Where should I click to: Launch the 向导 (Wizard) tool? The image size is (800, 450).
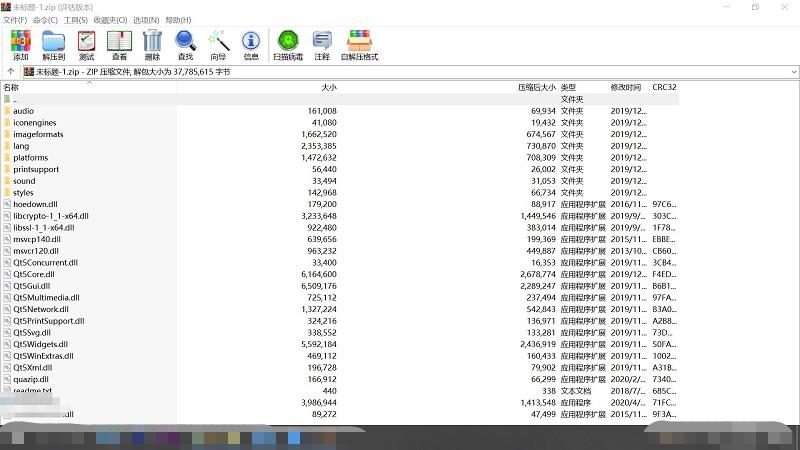pos(218,44)
